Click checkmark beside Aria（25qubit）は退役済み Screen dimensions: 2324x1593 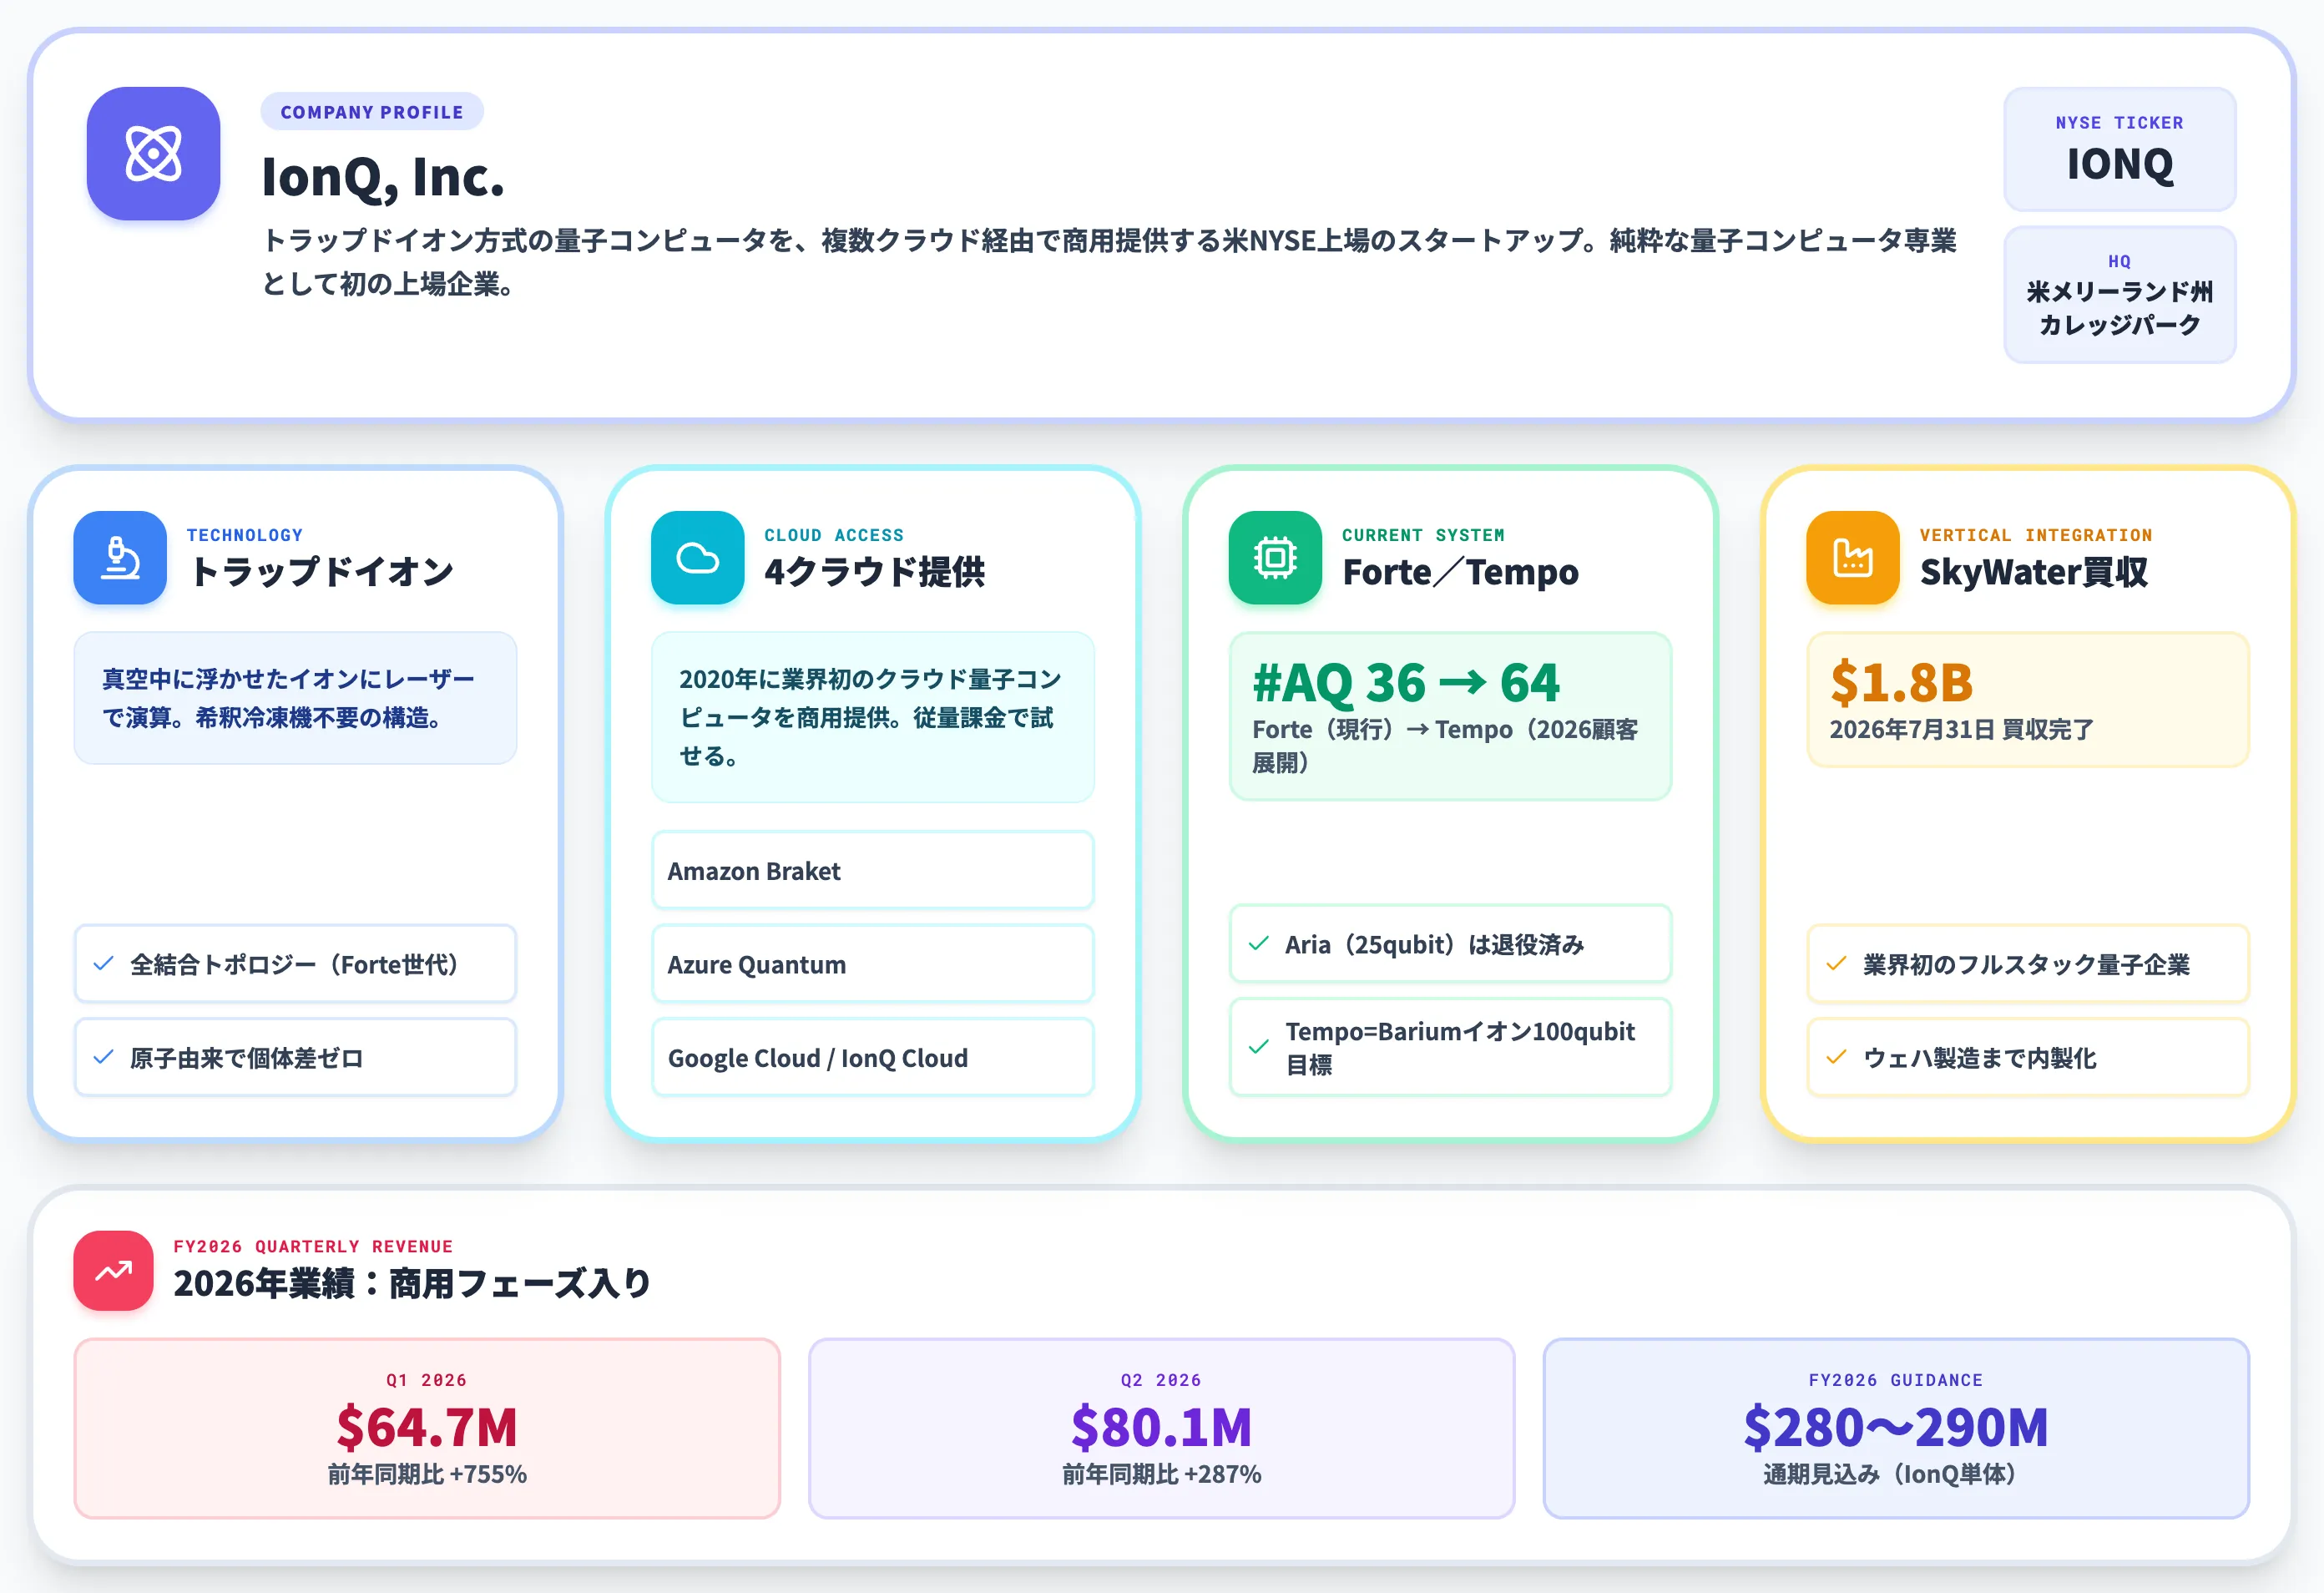1259,943
